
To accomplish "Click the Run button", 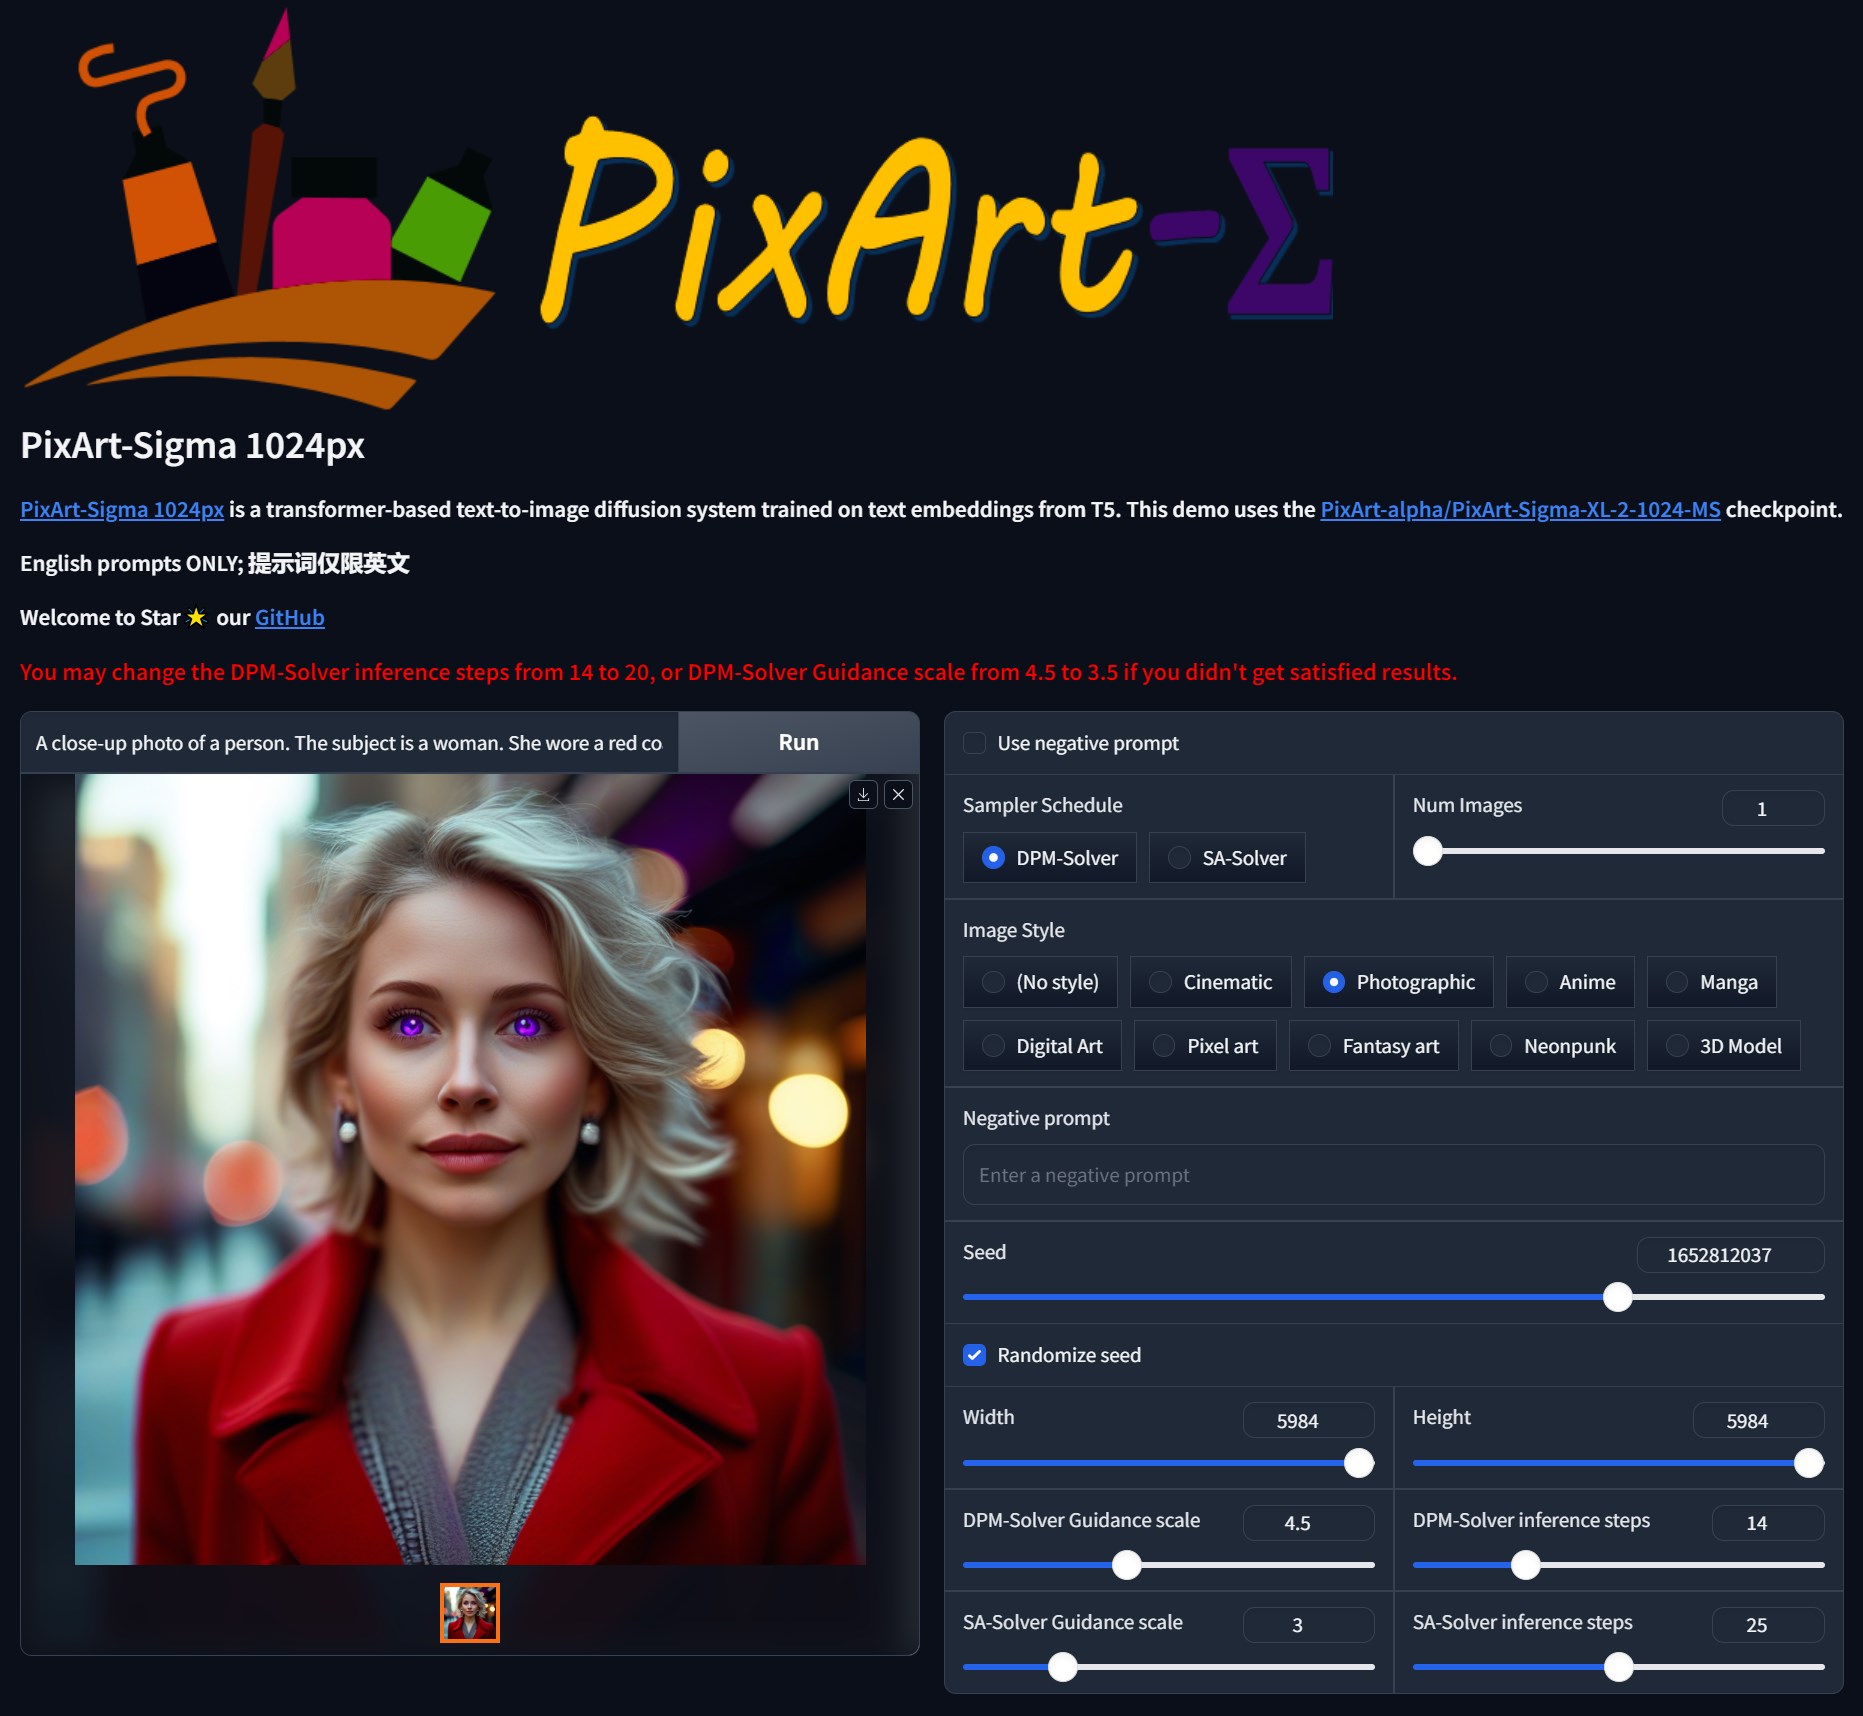I will [x=798, y=742].
